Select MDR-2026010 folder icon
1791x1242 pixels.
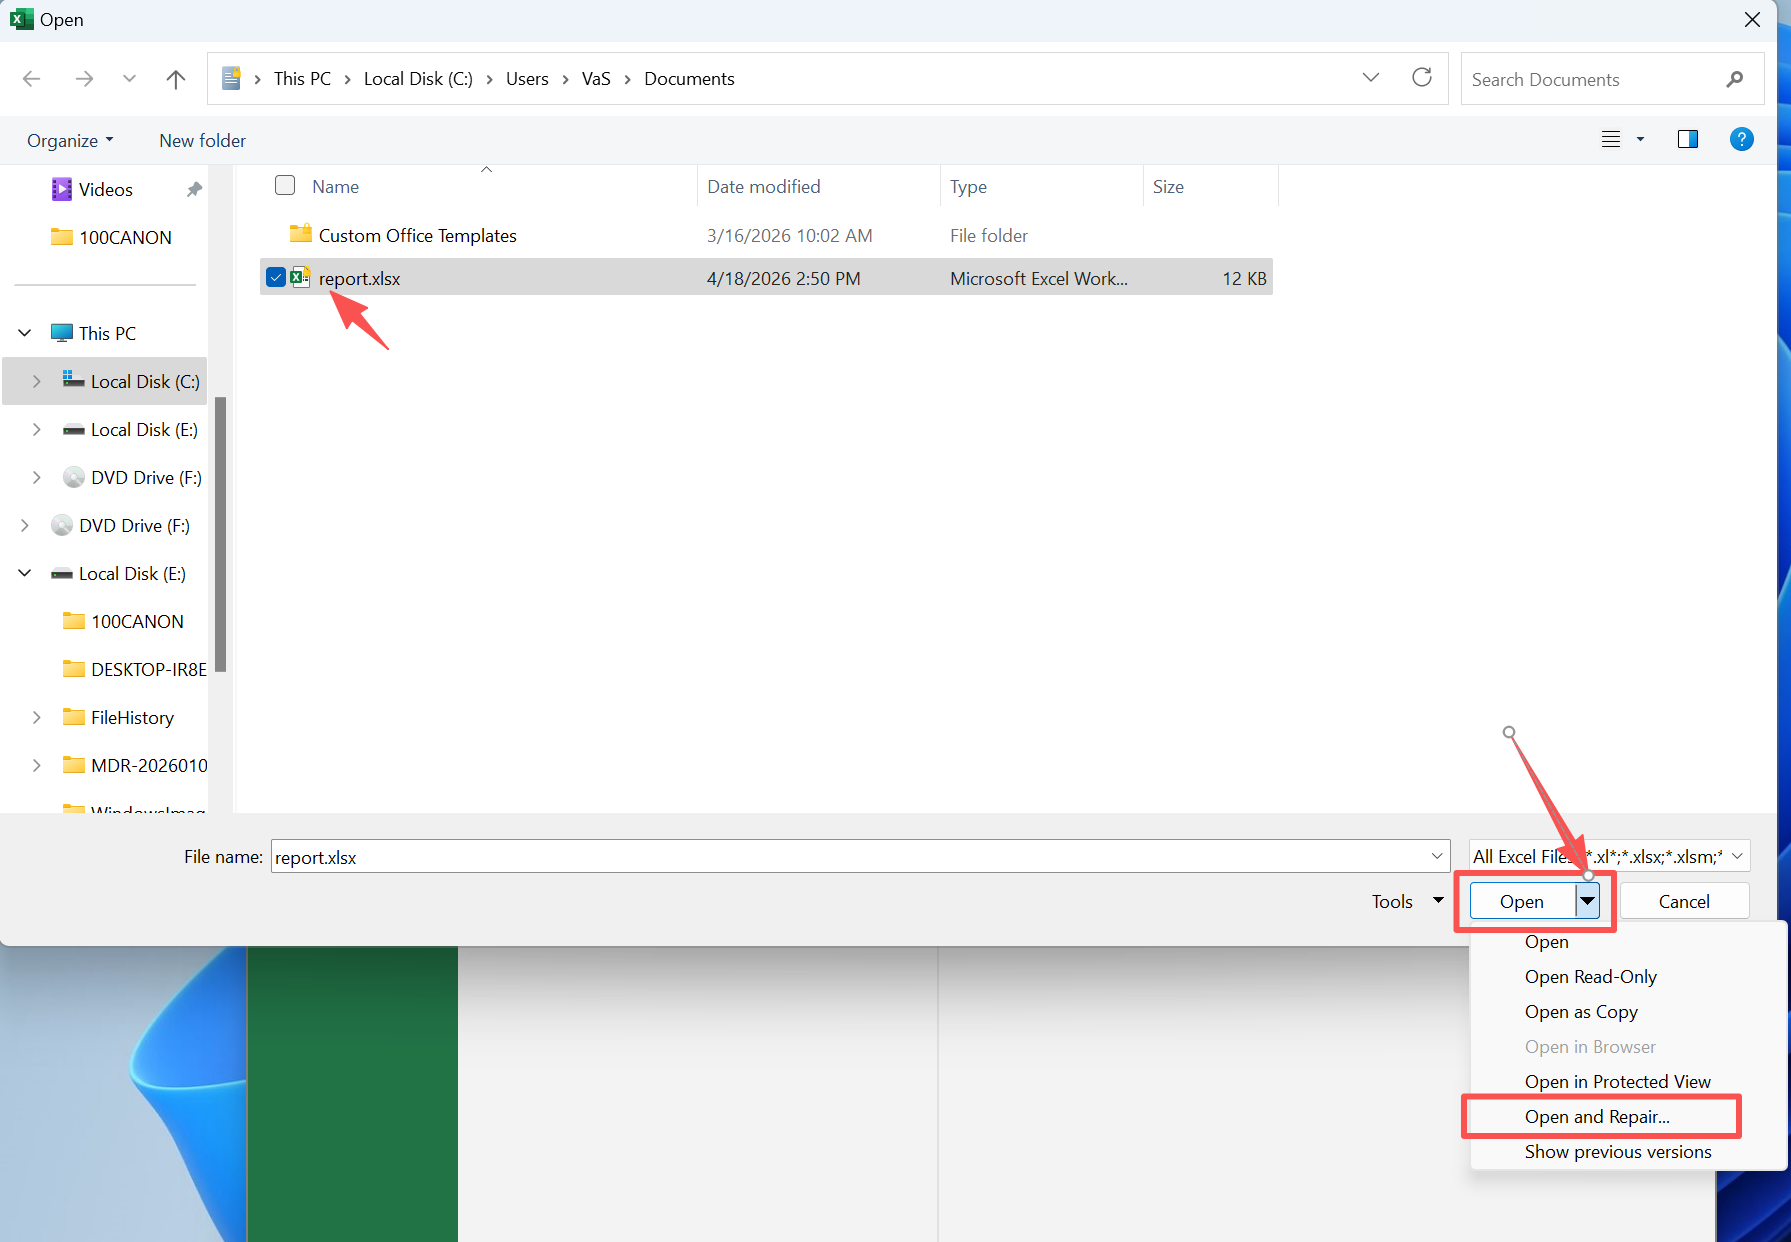pos(74,765)
